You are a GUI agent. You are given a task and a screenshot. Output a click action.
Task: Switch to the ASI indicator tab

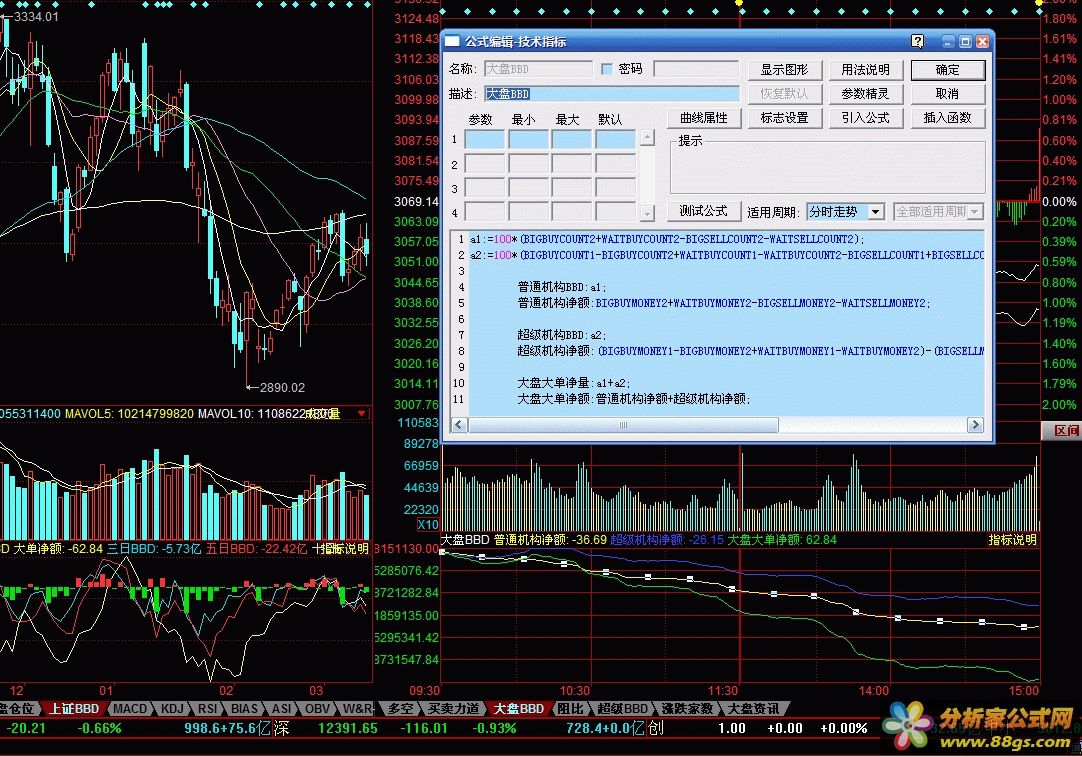[281, 709]
